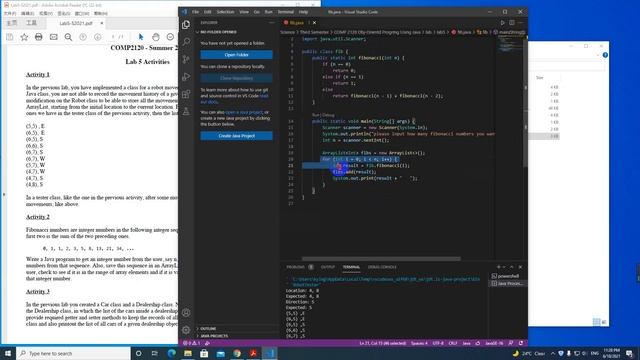This screenshot has width=640, height=360.
Task: Email the PDF using Acrobat envelope icon
Action: click(53, 37)
